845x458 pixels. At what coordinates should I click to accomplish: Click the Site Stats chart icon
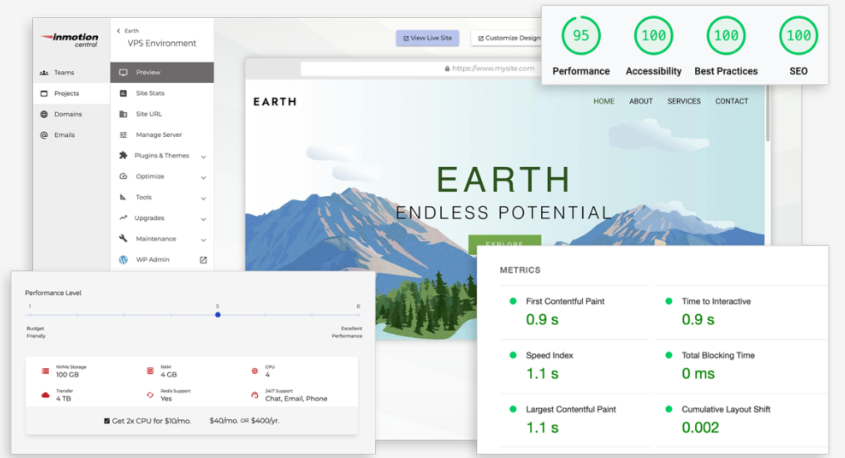[123, 93]
